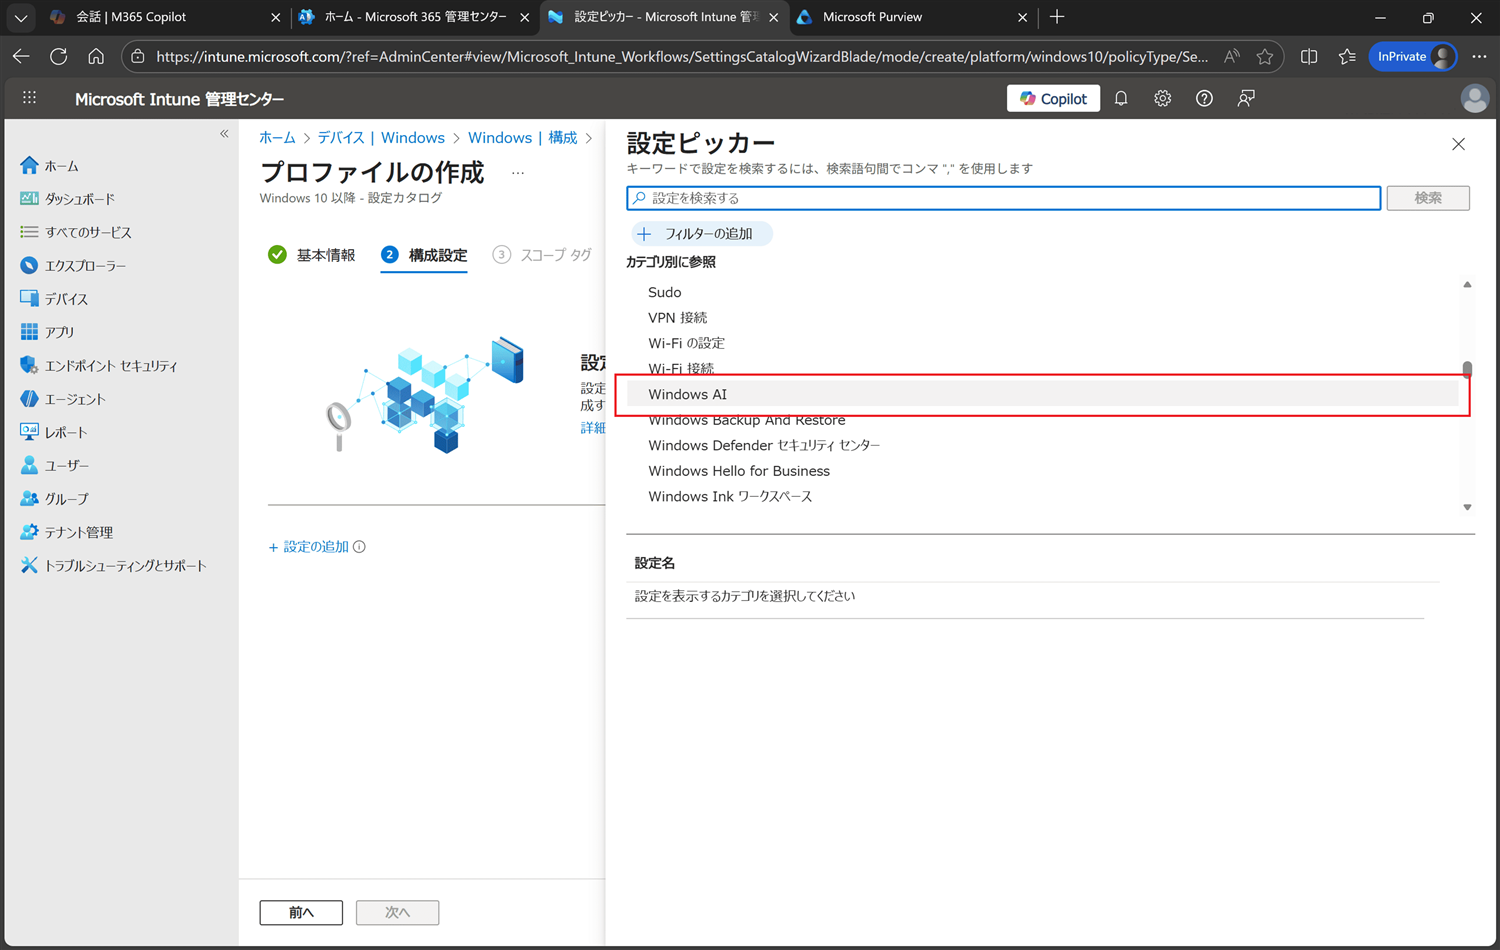Open a new browser tab
The height and width of the screenshot is (950, 1500).
(1057, 17)
